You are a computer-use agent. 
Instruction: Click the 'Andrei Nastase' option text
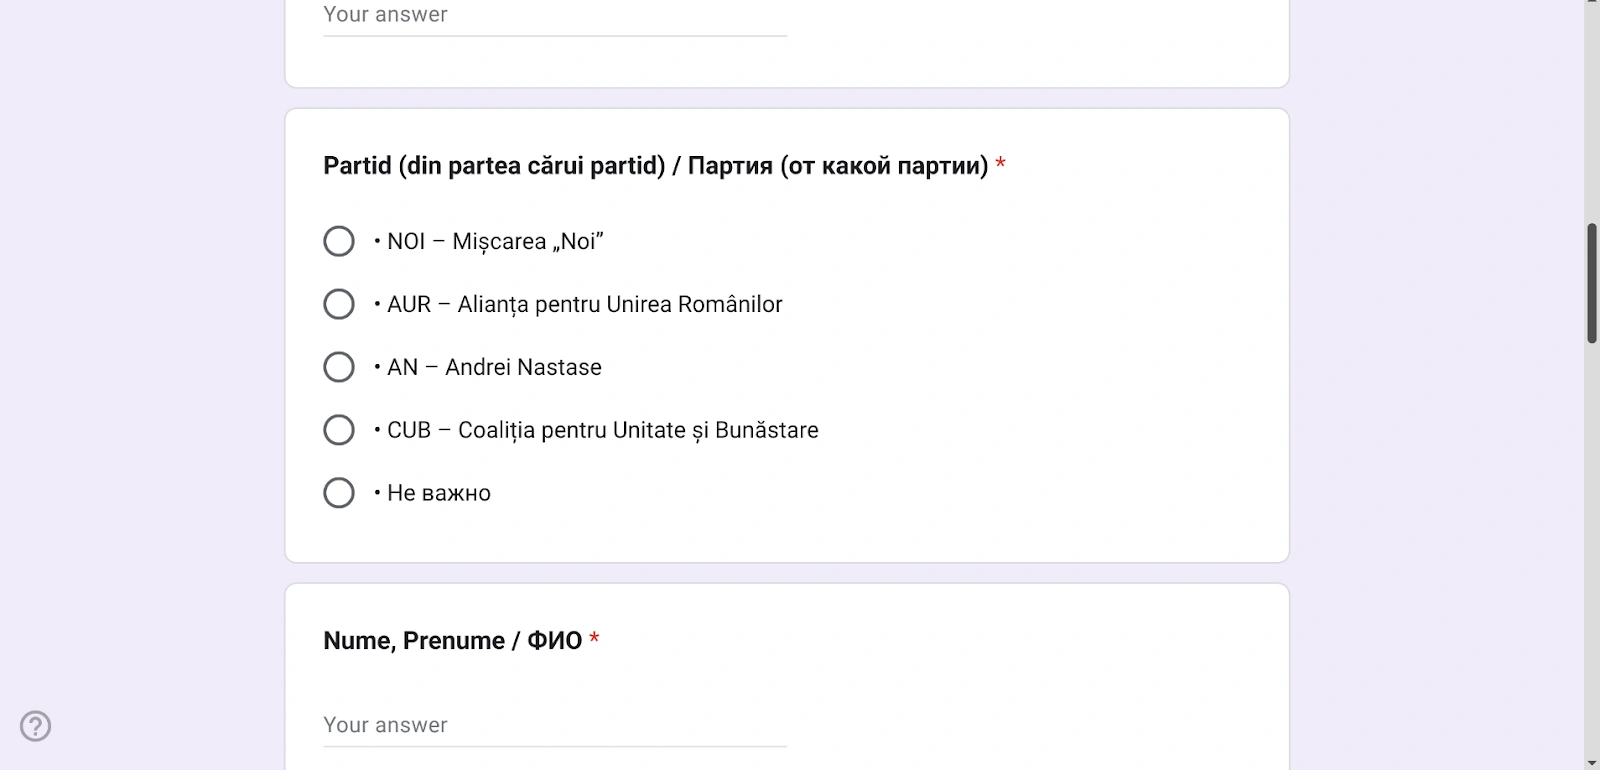[x=523, y=367]
